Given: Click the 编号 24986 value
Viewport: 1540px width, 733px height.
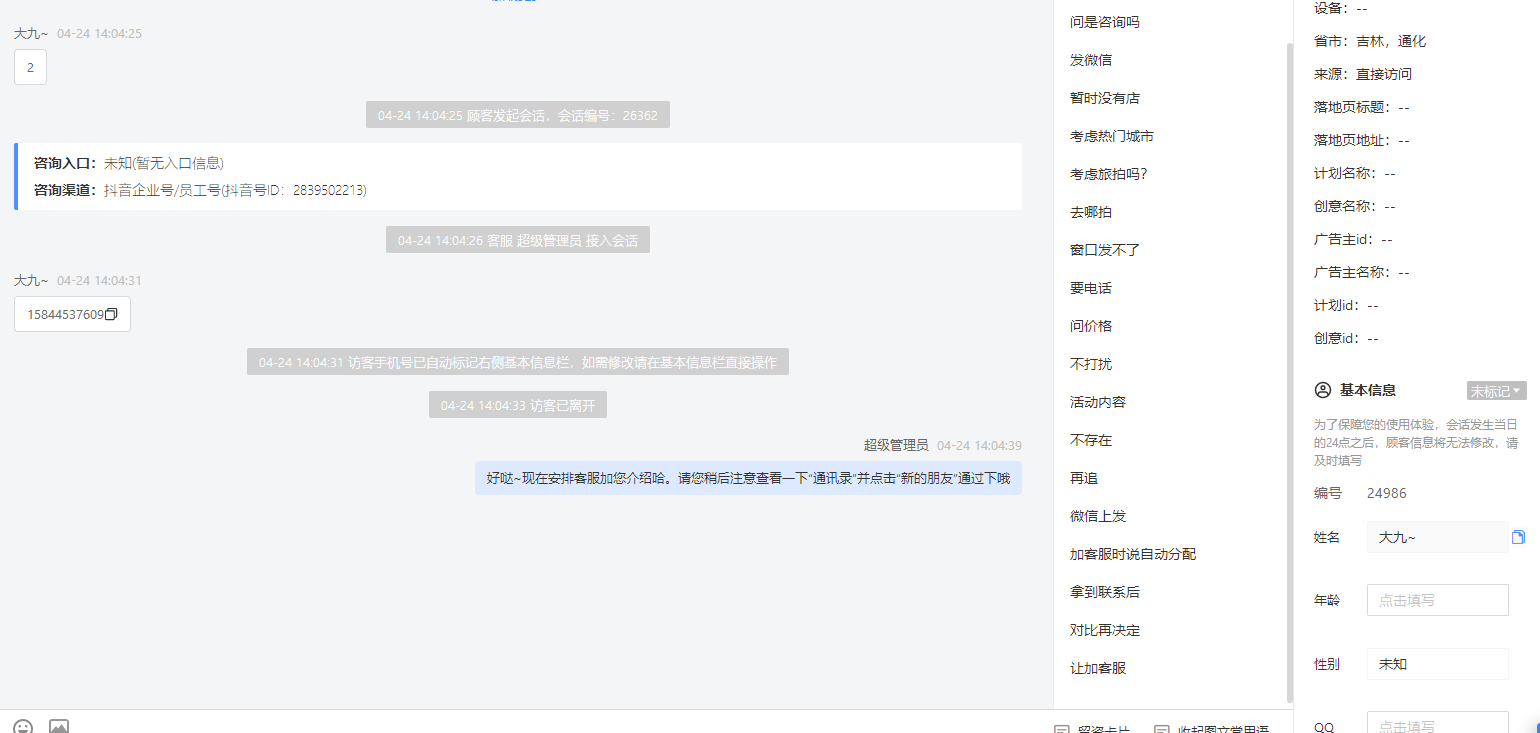Looking at the screenshot, I should (x=1387, y=493).
